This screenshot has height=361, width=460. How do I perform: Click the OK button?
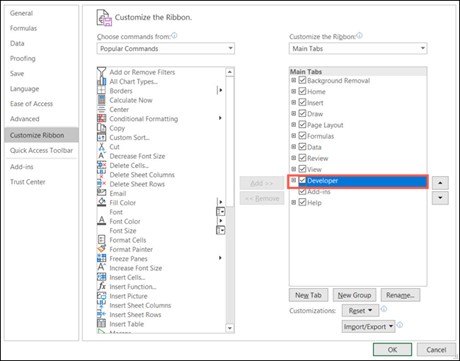[x=392, y=349]
